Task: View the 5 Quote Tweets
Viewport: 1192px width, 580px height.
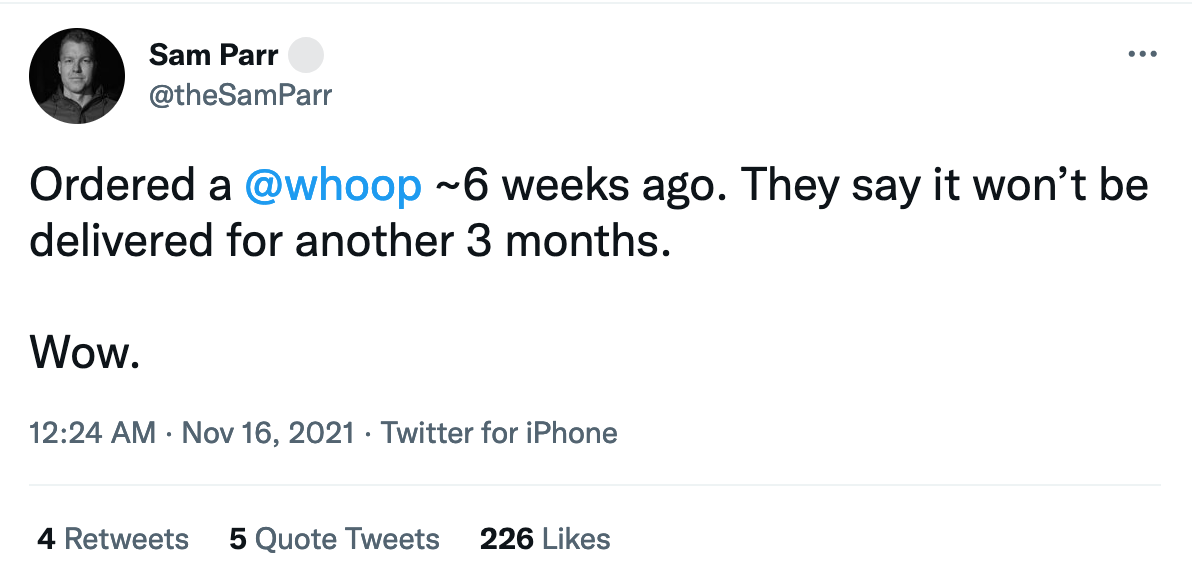Action: 347,539
